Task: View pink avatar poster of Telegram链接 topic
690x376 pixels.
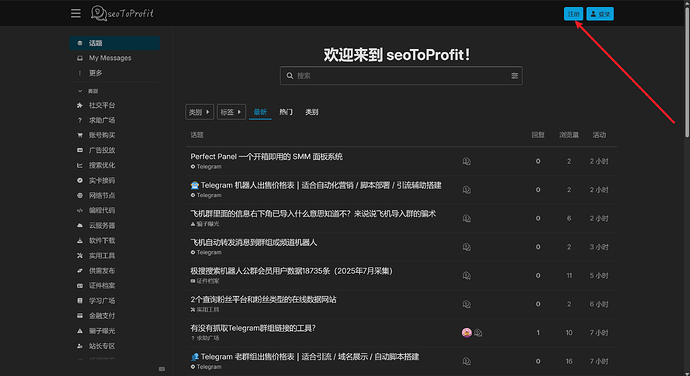Action: tap(467, 332)
